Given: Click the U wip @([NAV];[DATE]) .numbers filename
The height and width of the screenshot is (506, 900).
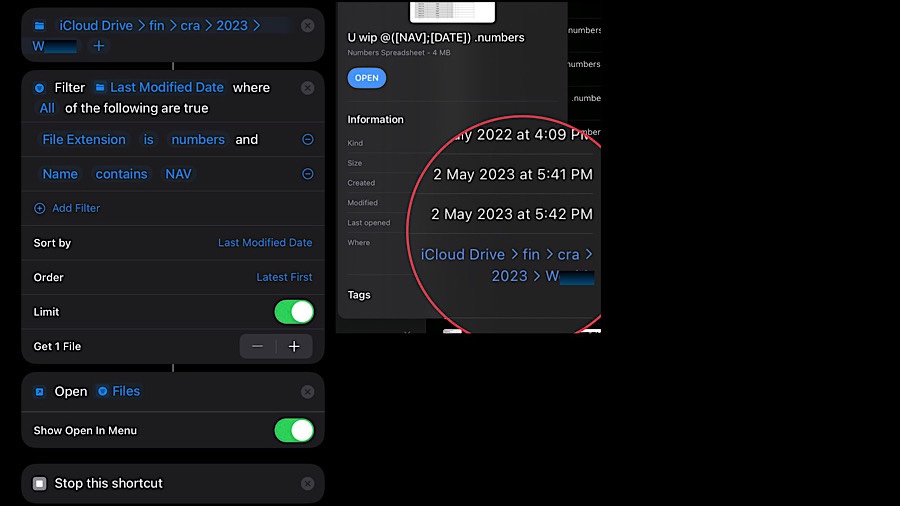Looking at the screenshot, I should [x=436, y=37].
